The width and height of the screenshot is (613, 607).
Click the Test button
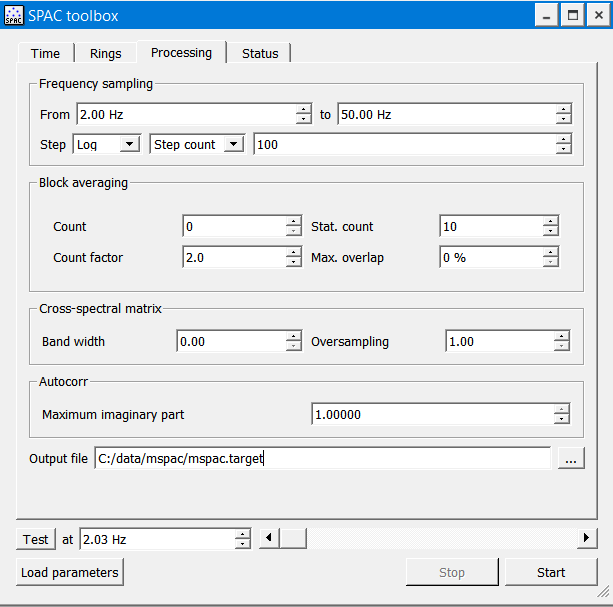[36, 539]
